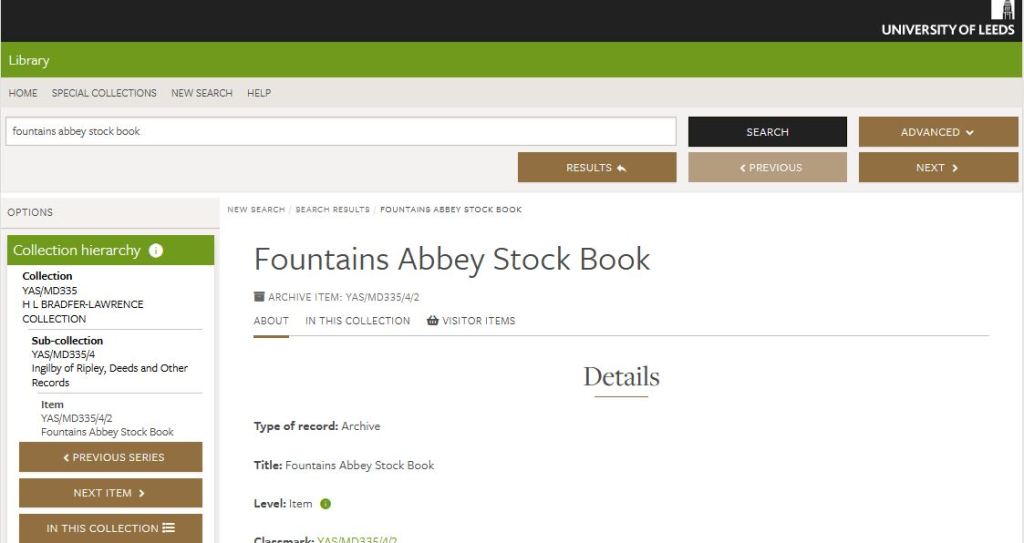Open the Advanced search dropdown
This screenshot has width=1024, height=543.
[x=937, y=132]
